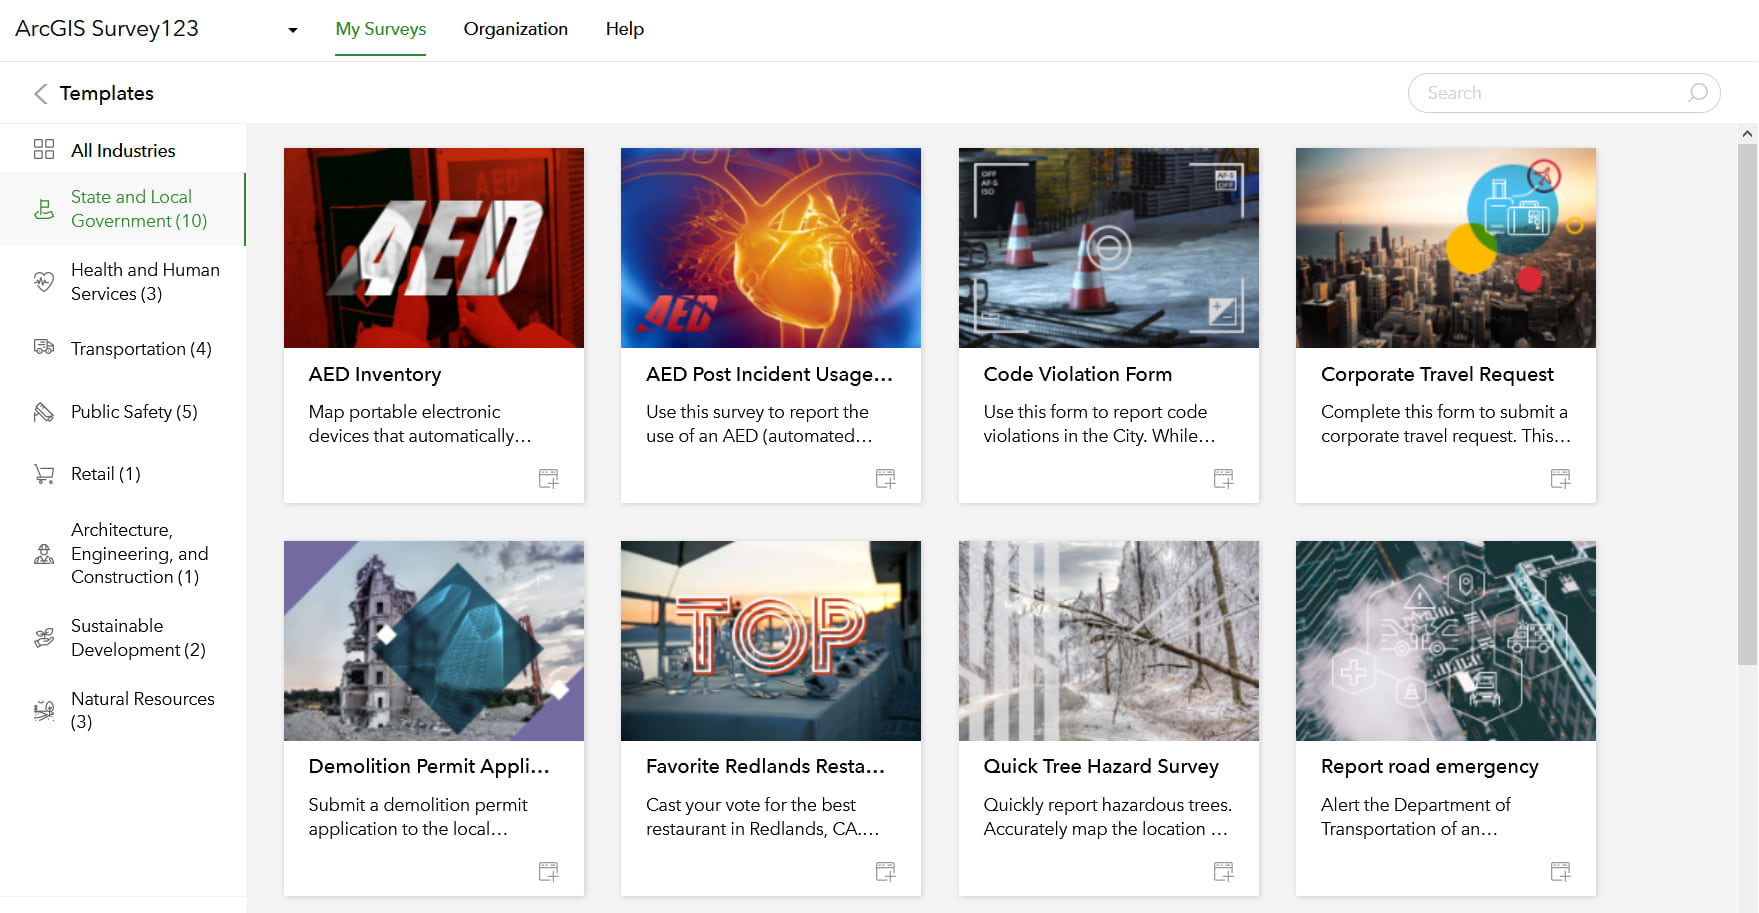The image size is (1759, 913).
Task: Click the search magnifier icon
Action: coord(1697,92)
